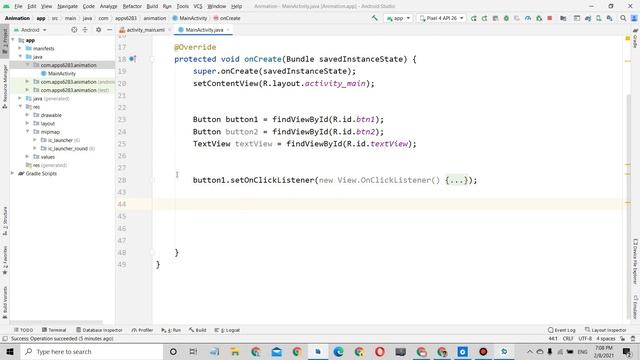Expand the folded {...} code on line 28
Image resolution: width=640 pixels, height=360 pixels.
(x=456, y=180)
